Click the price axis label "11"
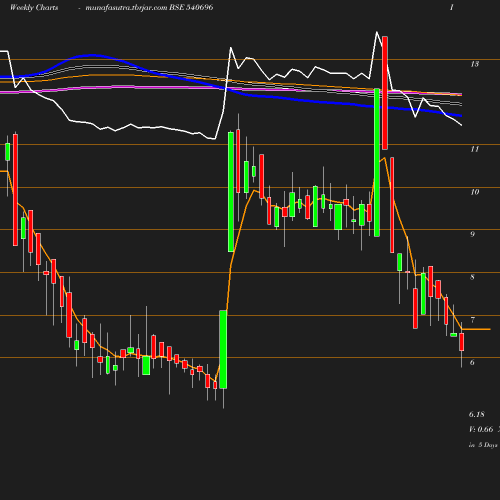The width and height of the screenshot is (500, 500). (x=475, y=149)
